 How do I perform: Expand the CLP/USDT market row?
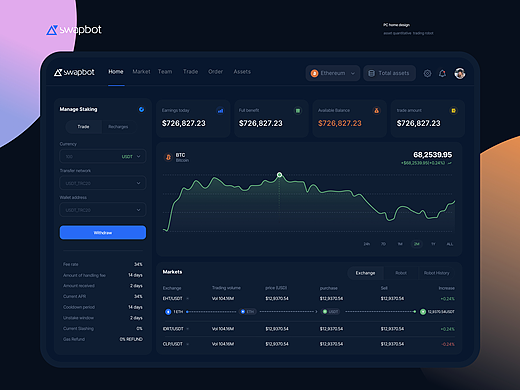click(x=188, y=344)
